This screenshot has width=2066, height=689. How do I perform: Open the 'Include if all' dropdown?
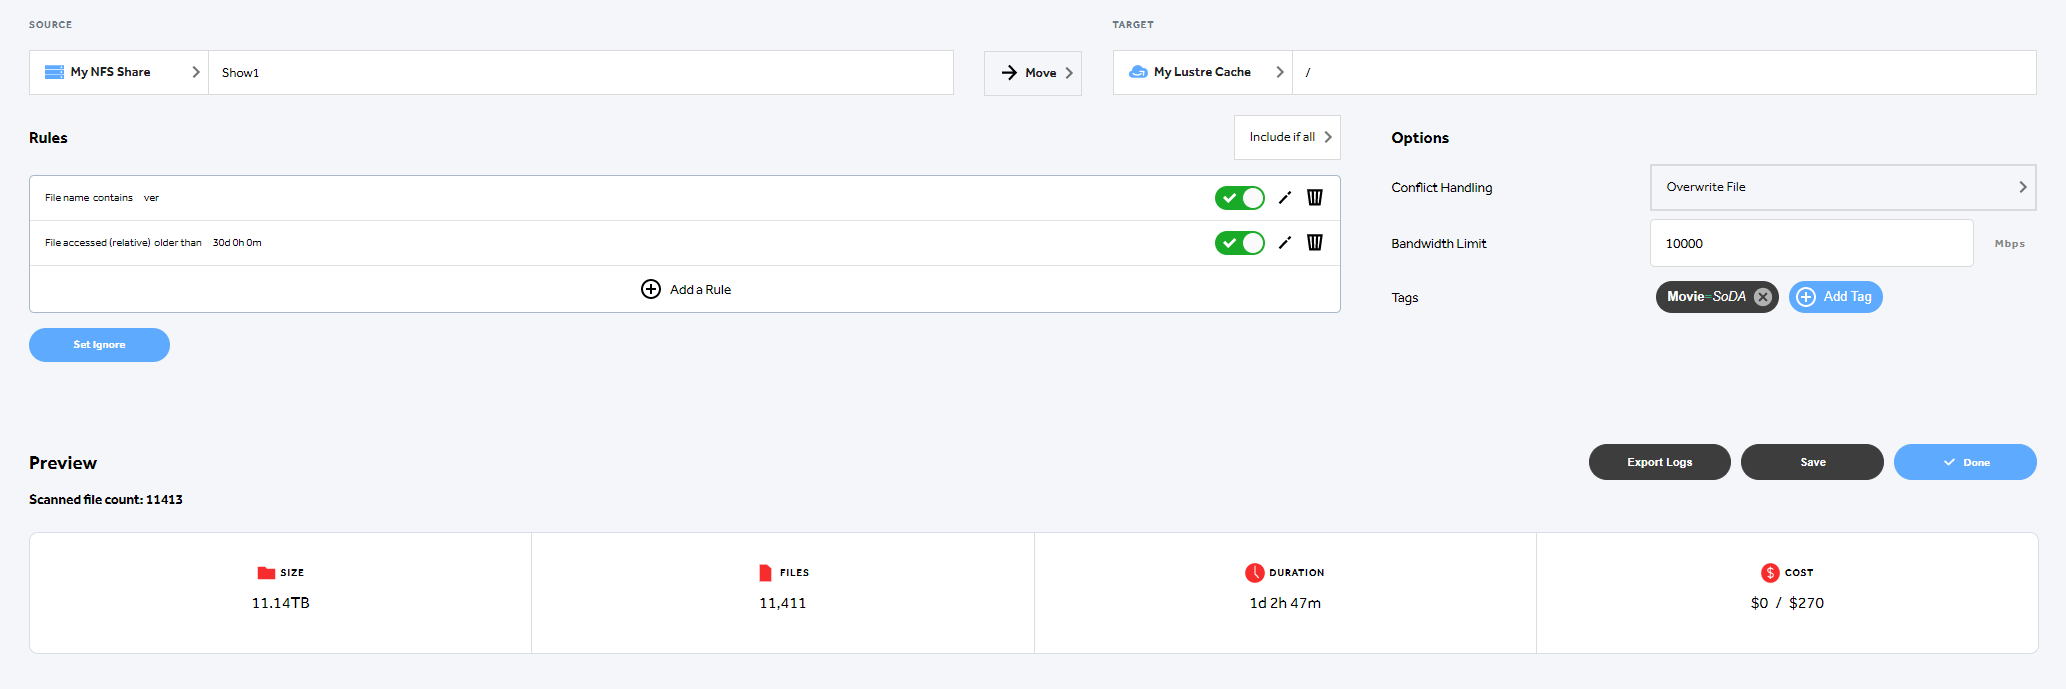pyautogui.click(x=1287, y=137)
